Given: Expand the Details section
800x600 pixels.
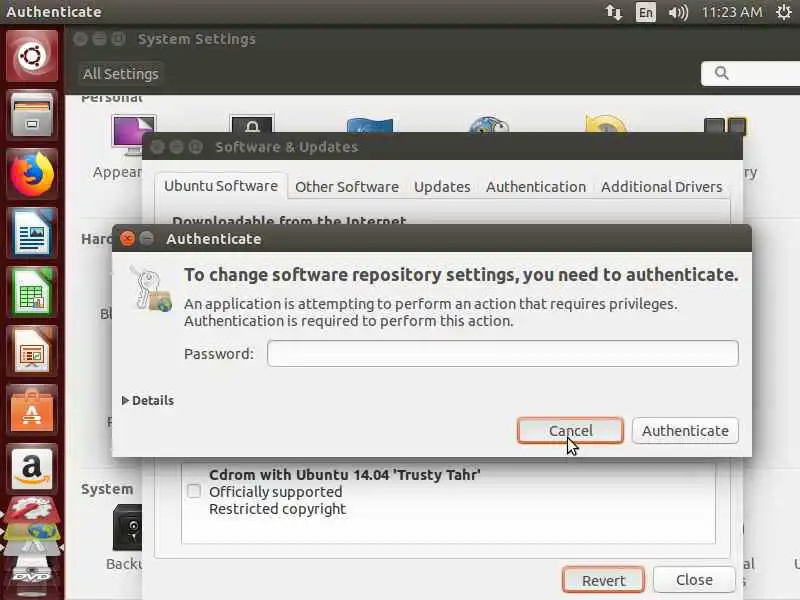Looking at the screenshot, I should [148, 401].
